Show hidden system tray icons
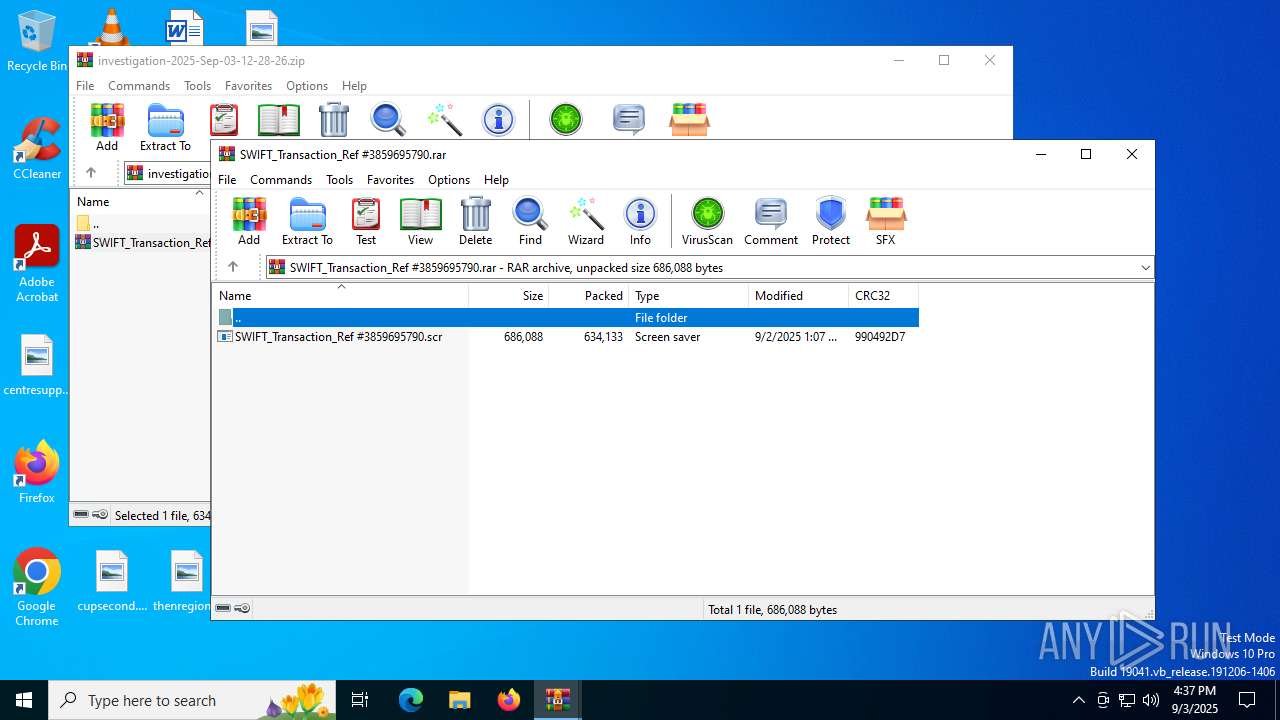Viewport: 1280px width, 720px height. pos(1078,700)
